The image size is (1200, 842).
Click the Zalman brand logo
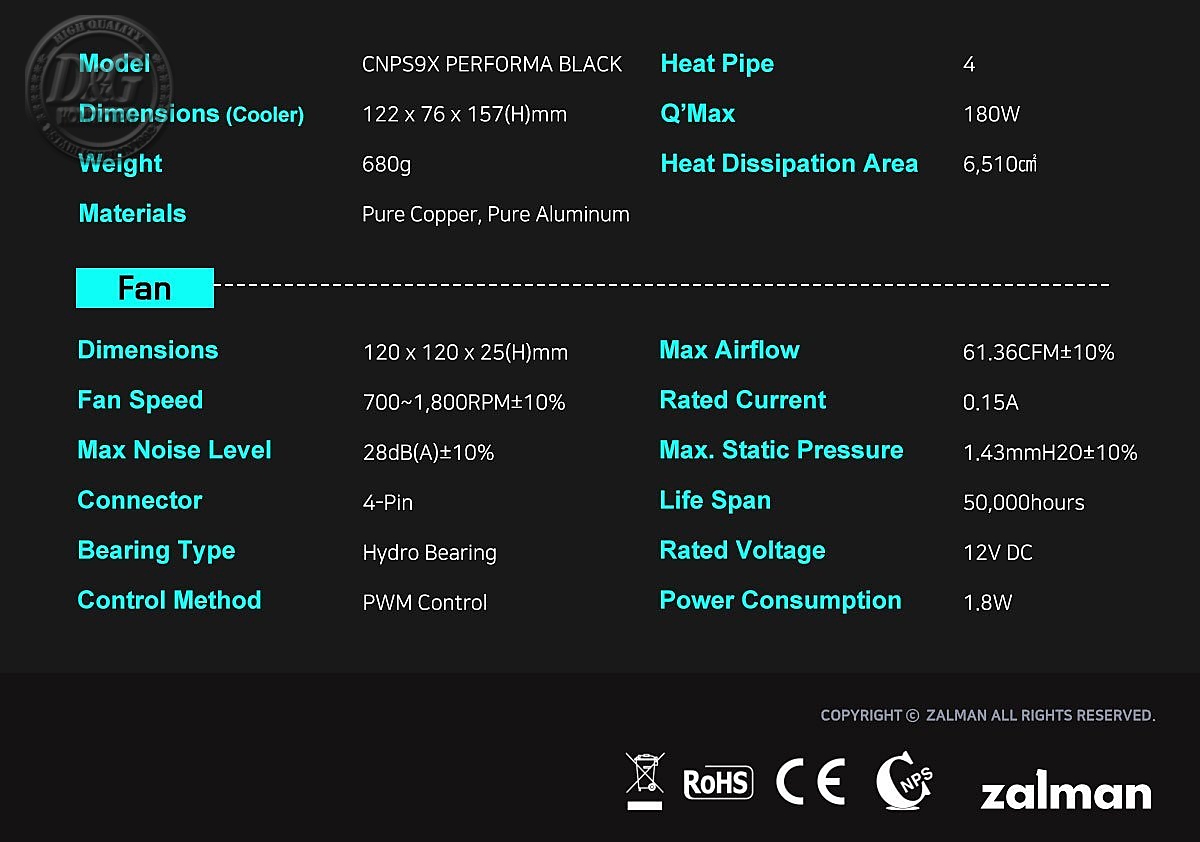pos(1065,793)
